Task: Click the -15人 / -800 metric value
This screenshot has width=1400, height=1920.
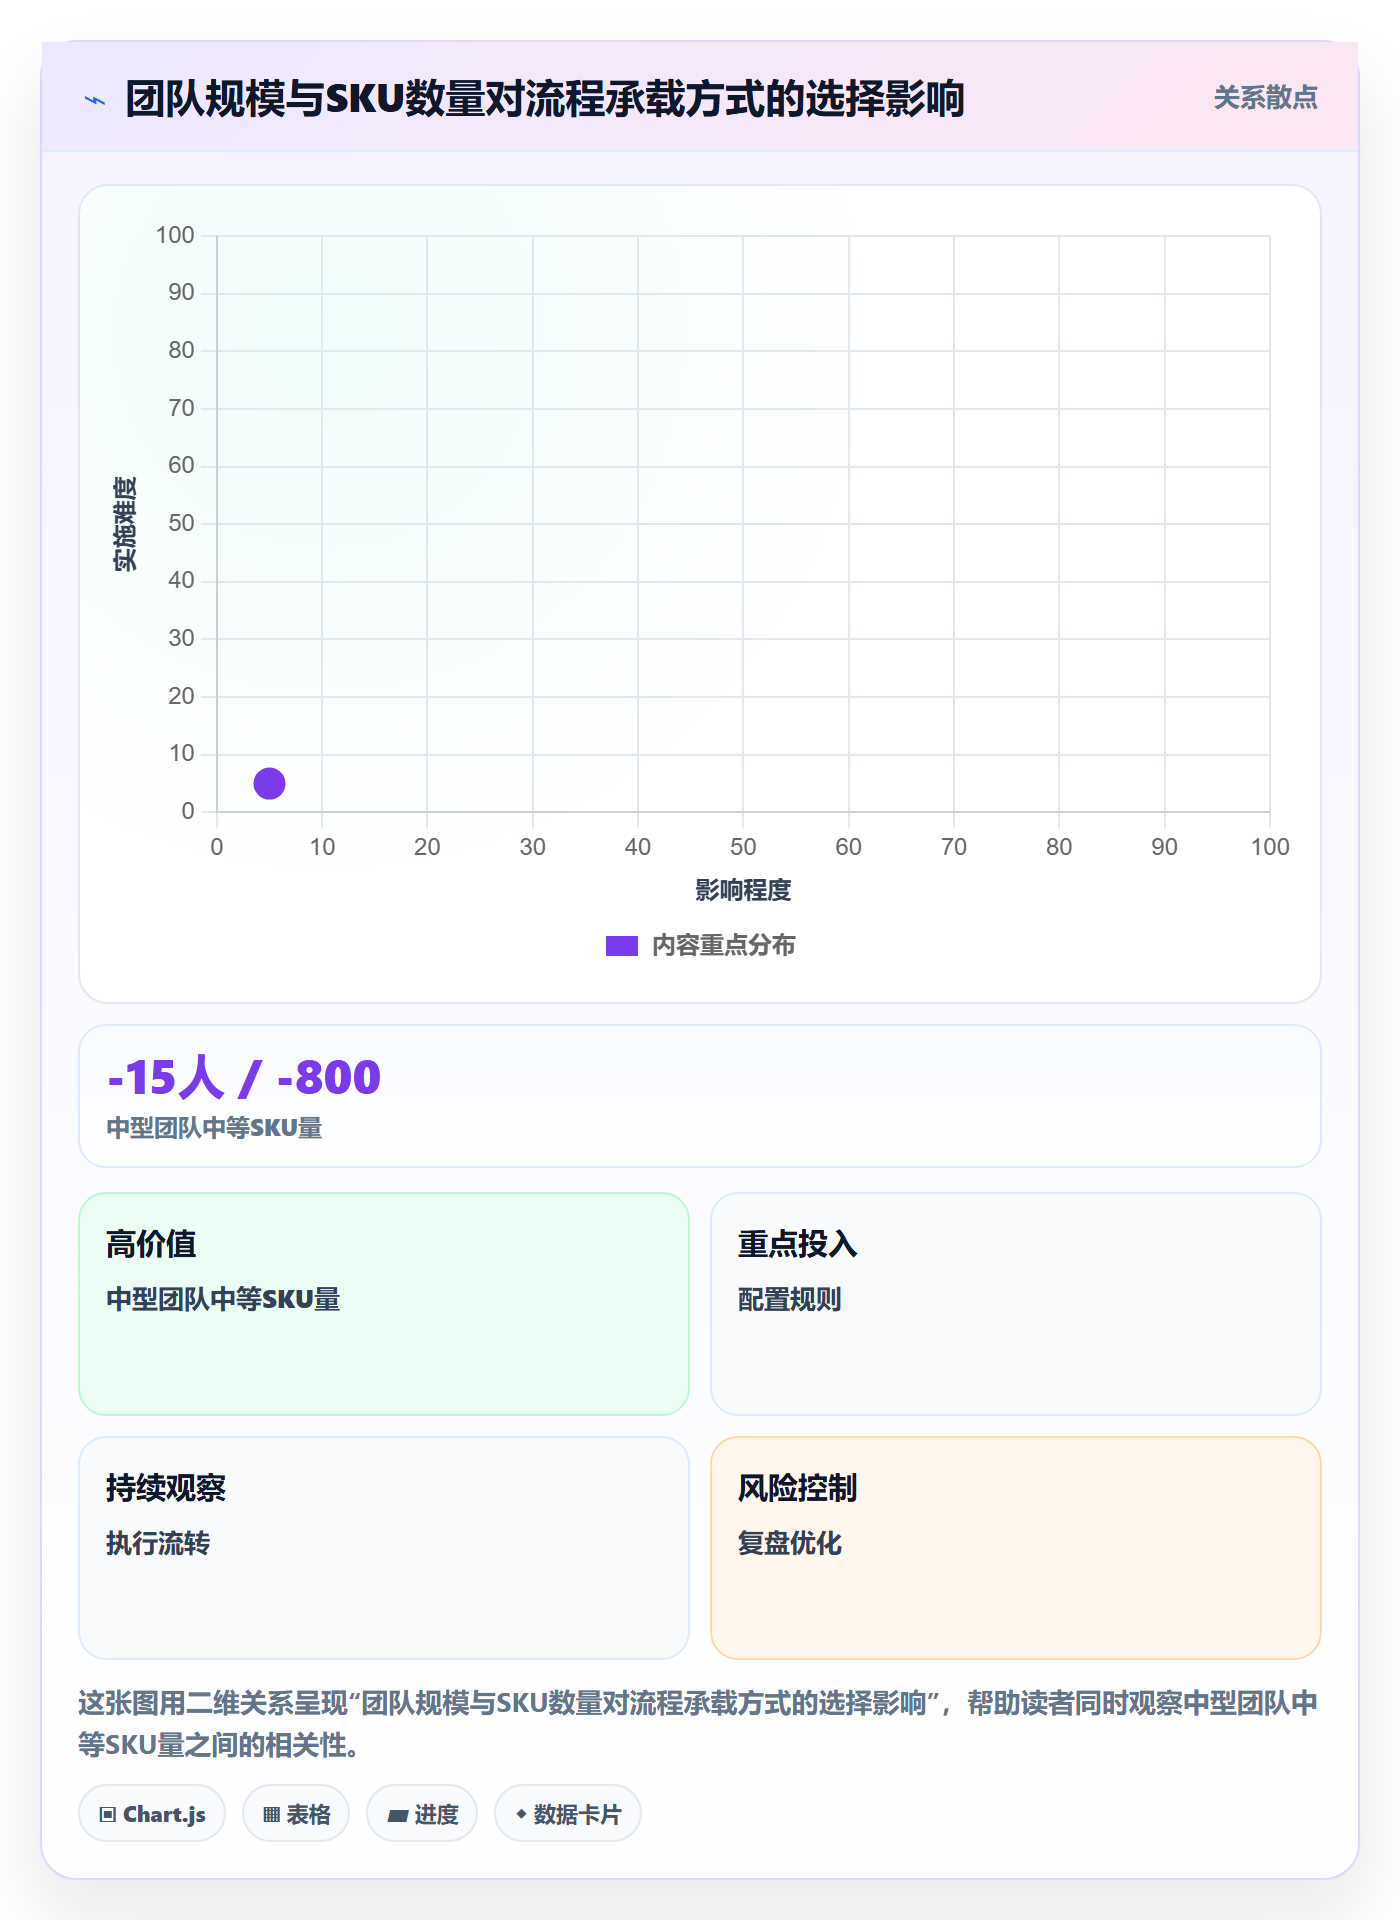Action: (244, 1078)
